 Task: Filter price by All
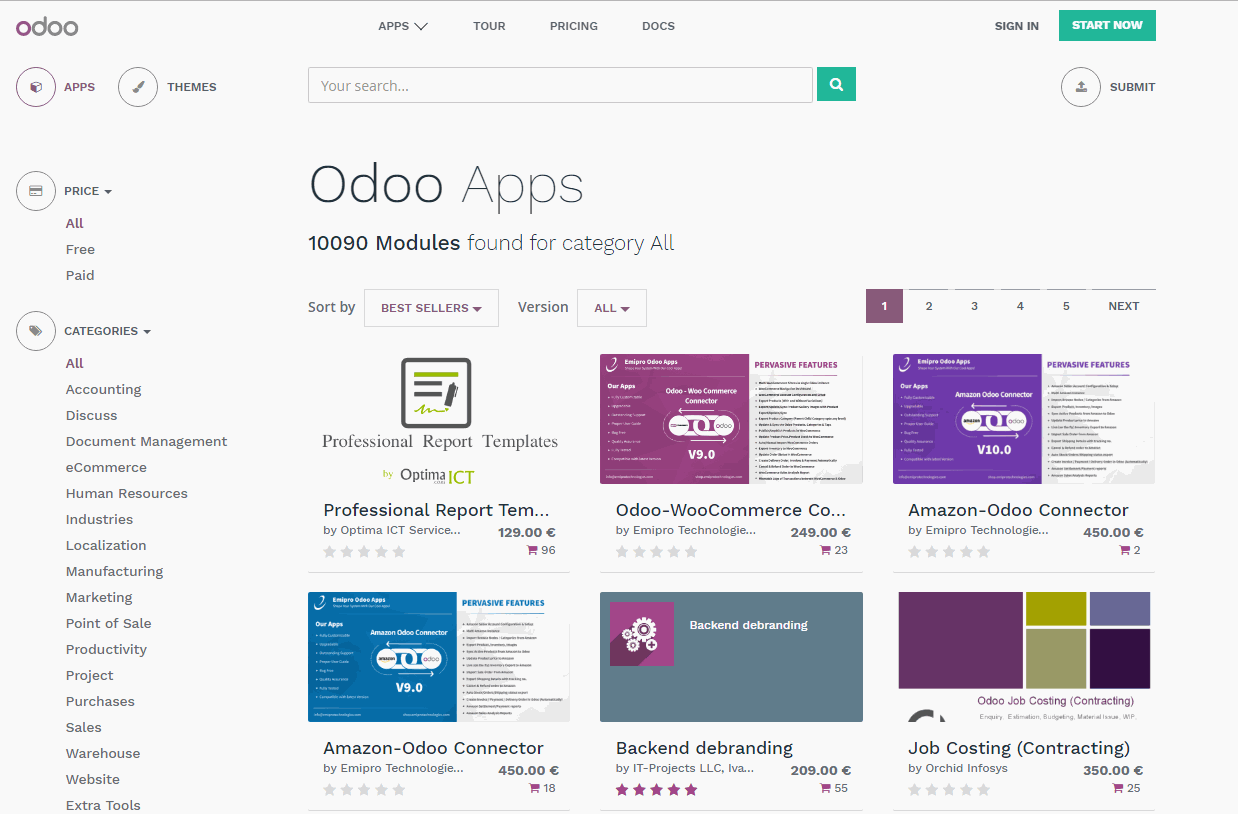pos(75,223)
